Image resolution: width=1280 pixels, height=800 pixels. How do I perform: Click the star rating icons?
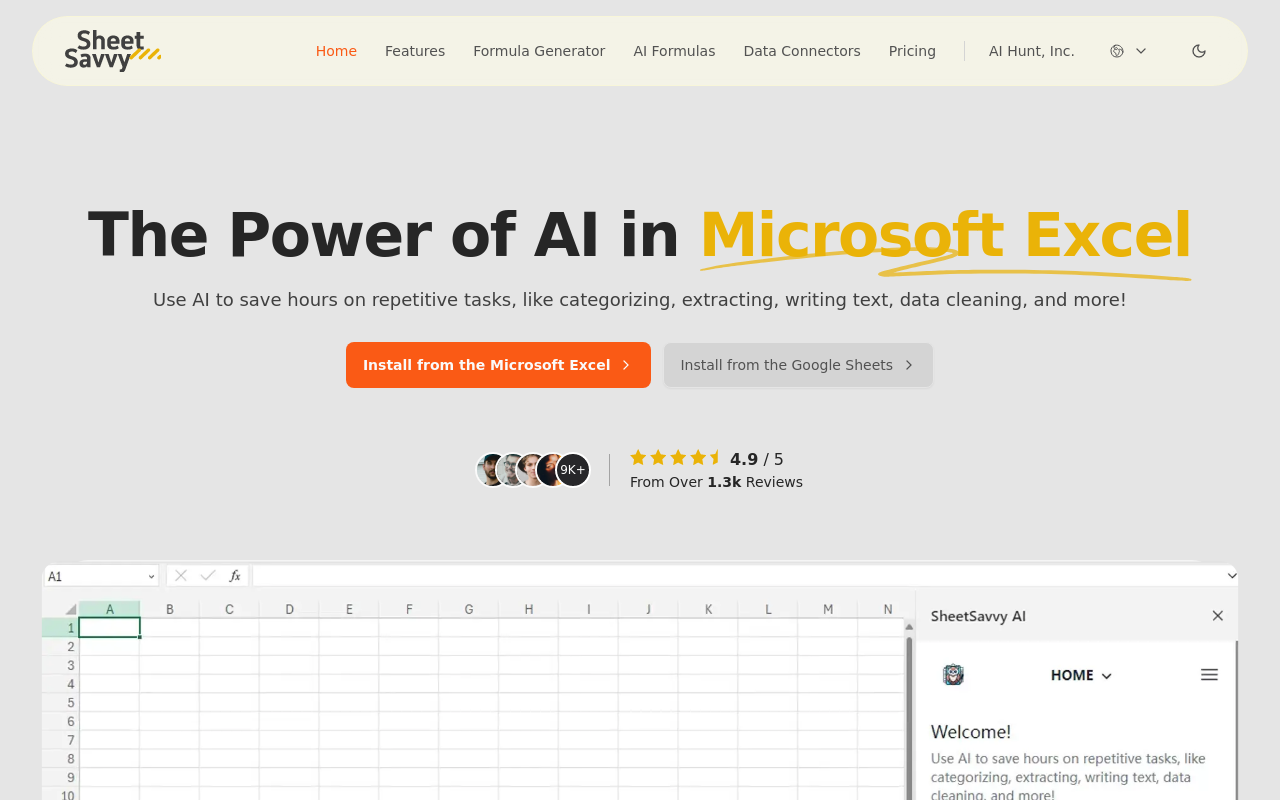pyautogui.click(x=676, y=458)
